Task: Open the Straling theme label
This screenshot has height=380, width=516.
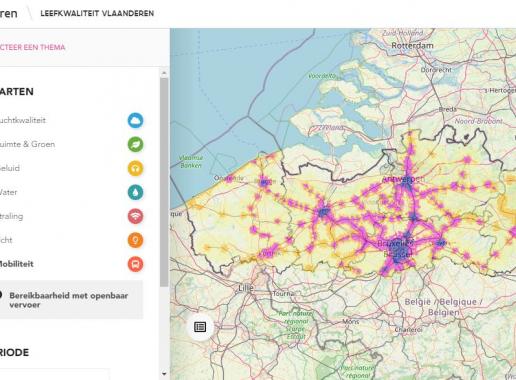Action: tap(12, 216)
